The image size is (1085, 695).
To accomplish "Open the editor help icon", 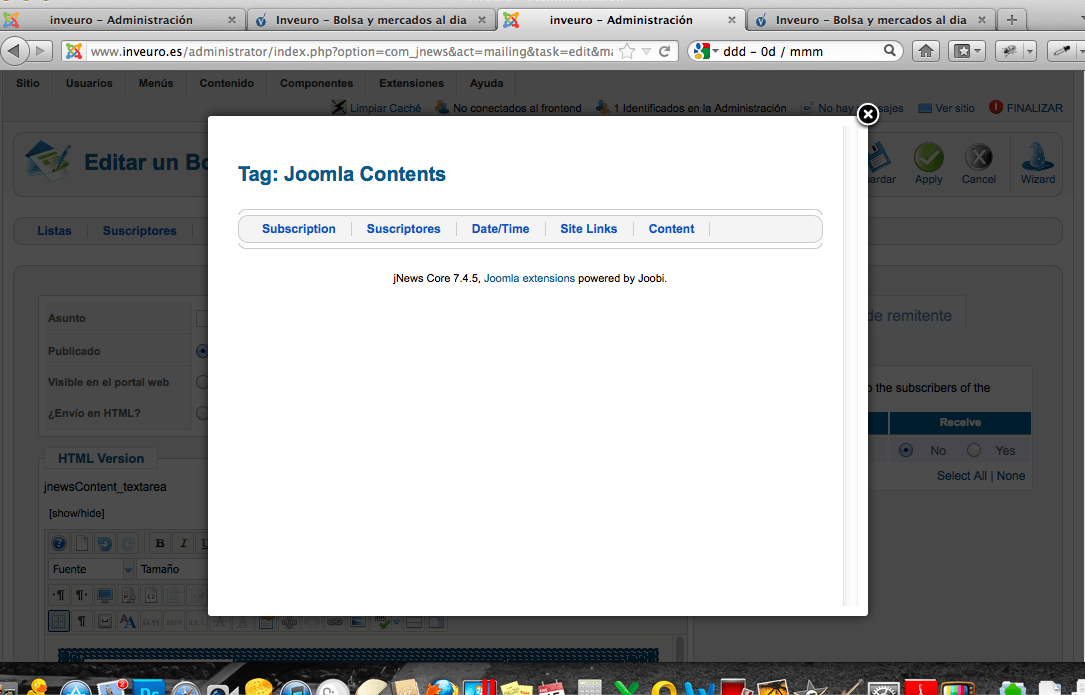I will pyautogui.click(x=59, y=543).
